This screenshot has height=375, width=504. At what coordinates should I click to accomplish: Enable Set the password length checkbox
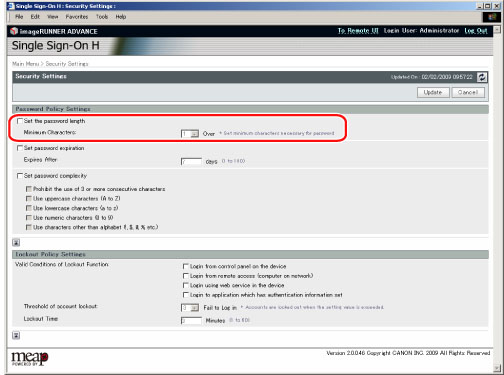click(x=20, y=121)
